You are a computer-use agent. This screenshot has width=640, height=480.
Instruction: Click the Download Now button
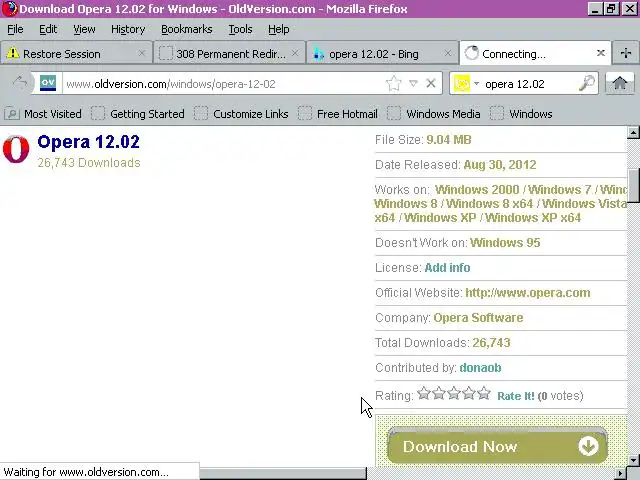point(497,446)
